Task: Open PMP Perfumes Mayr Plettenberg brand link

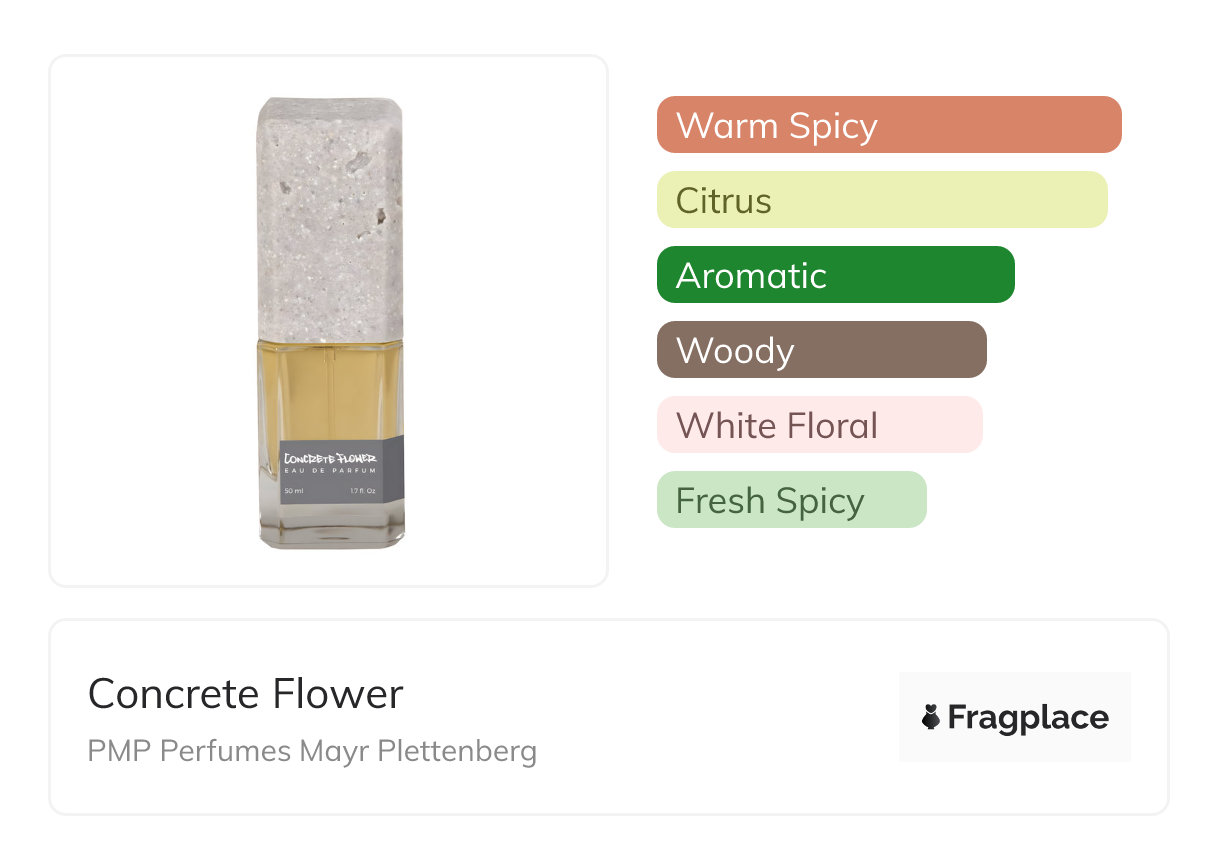Action: pyautogui.click(x=312, y=751)
